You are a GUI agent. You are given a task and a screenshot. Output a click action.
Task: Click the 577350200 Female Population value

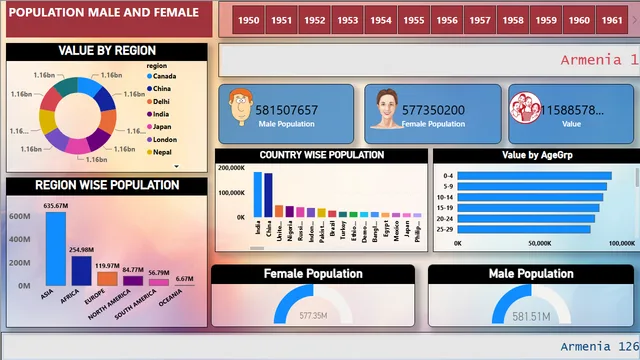[x=433, y=110]
